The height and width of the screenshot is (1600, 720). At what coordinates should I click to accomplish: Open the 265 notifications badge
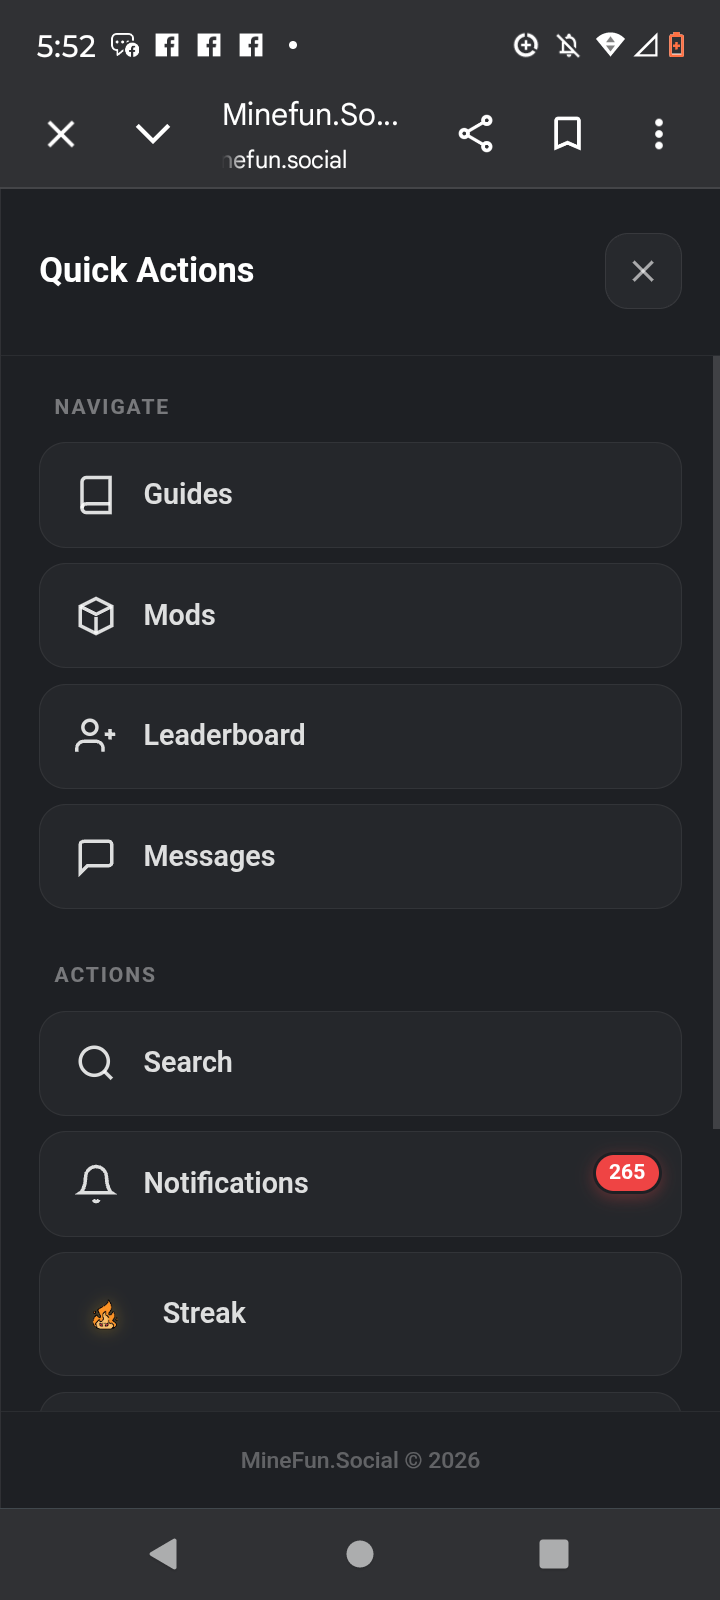[627, 1172]
